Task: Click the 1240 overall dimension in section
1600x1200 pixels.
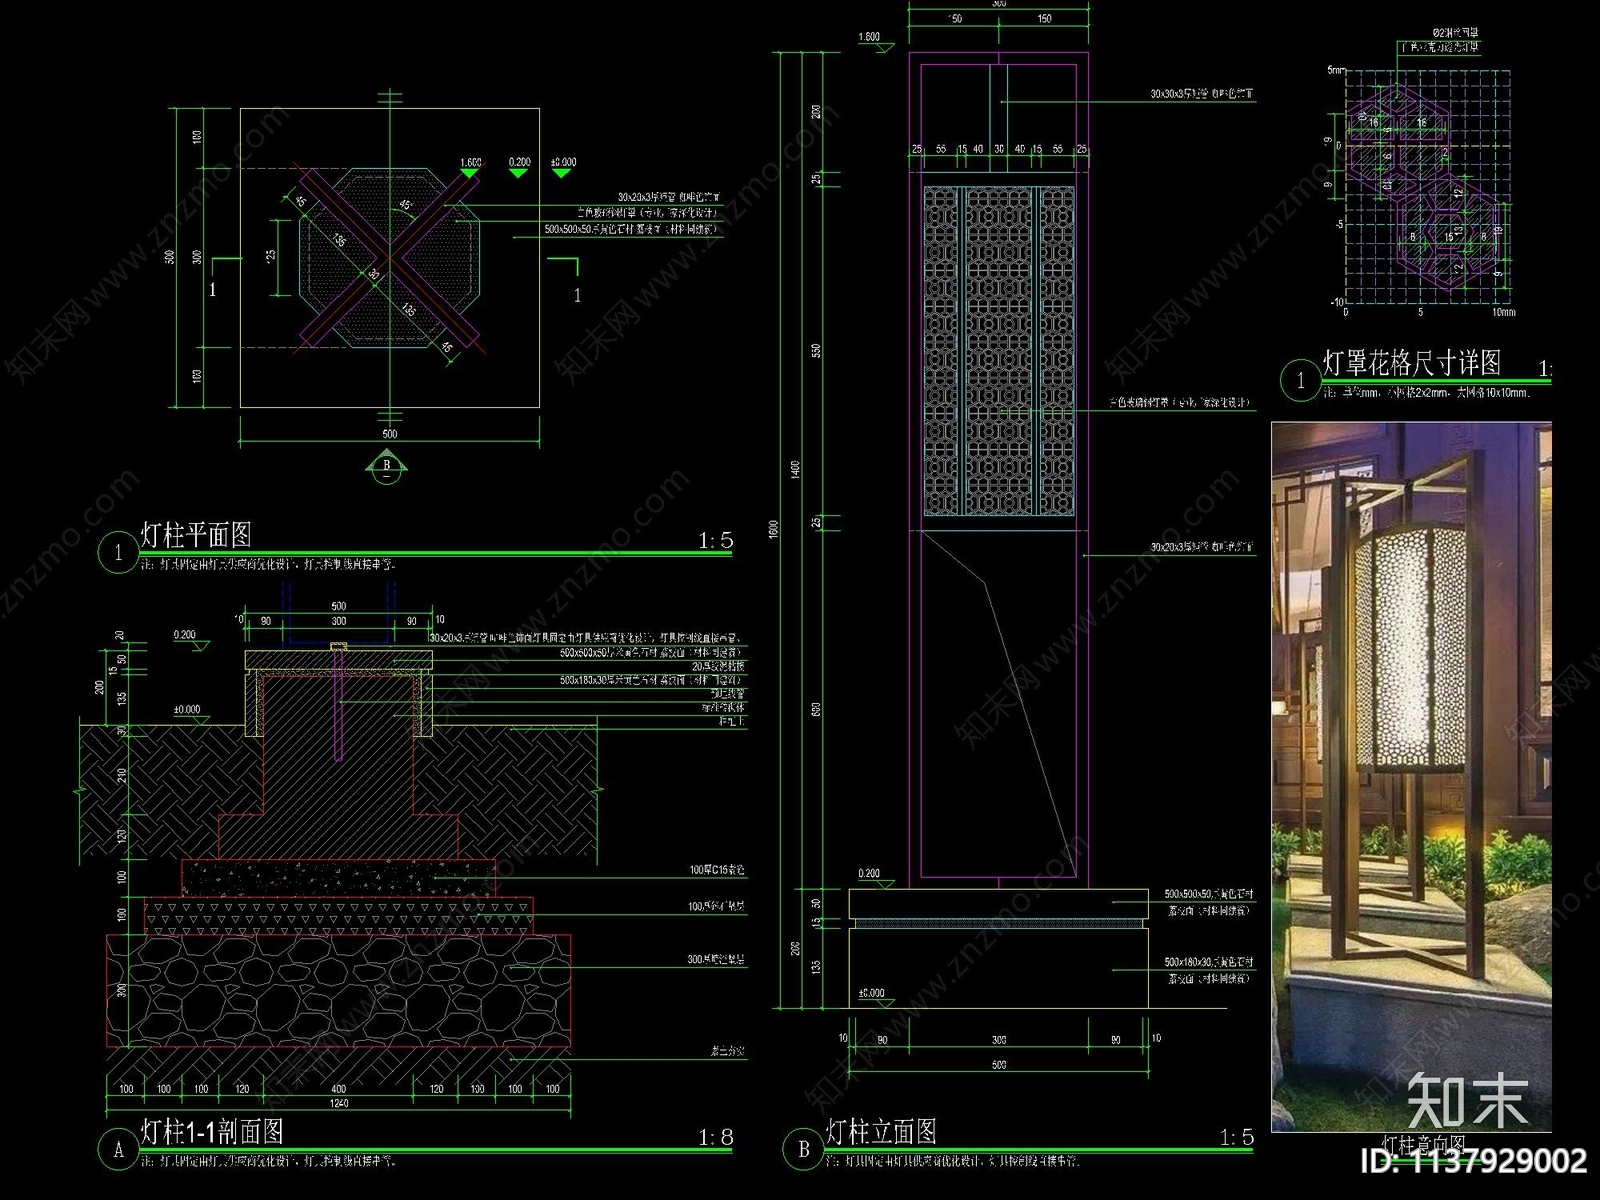Action: pos(339,1103)
